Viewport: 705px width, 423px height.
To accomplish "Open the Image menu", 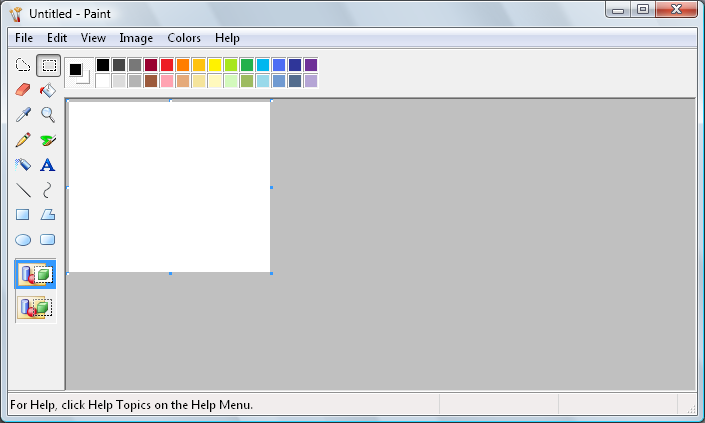I will (136, 38).
